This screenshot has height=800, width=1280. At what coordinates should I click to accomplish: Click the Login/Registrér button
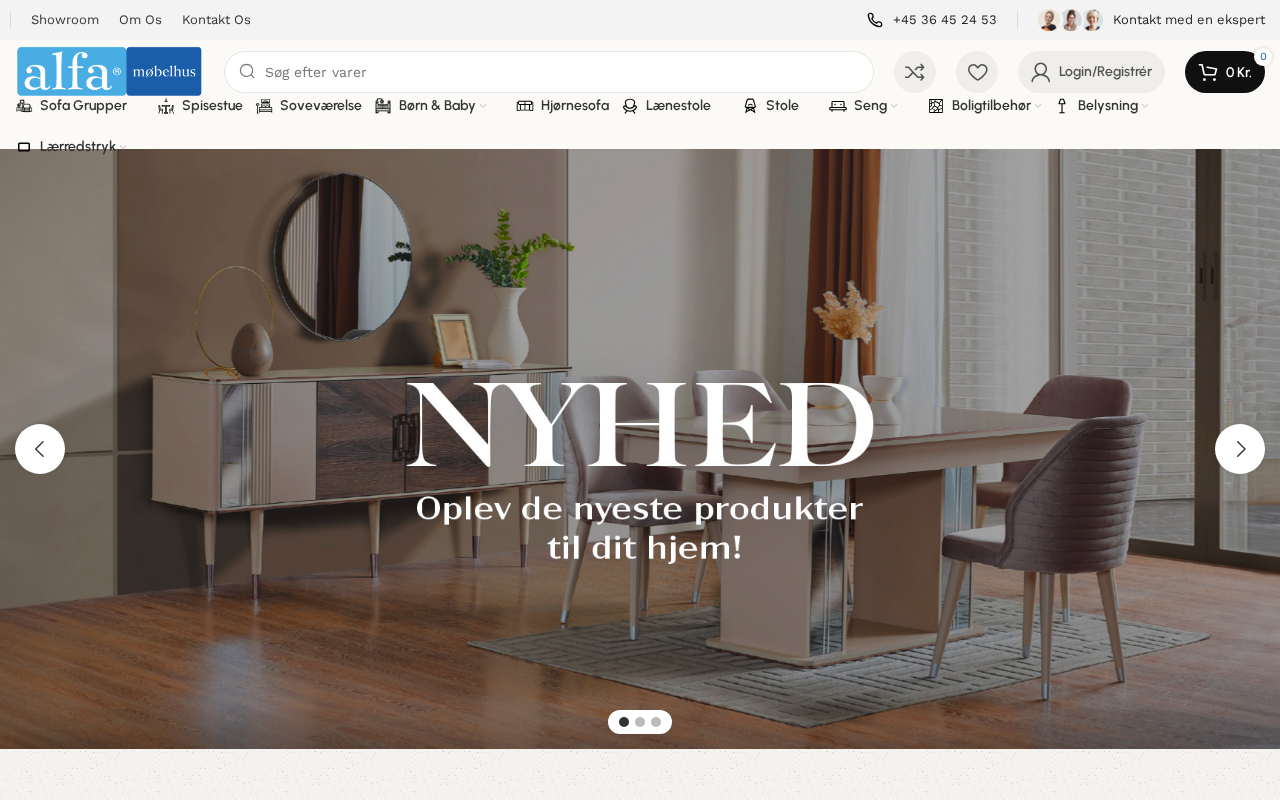tap(1091, 72)
